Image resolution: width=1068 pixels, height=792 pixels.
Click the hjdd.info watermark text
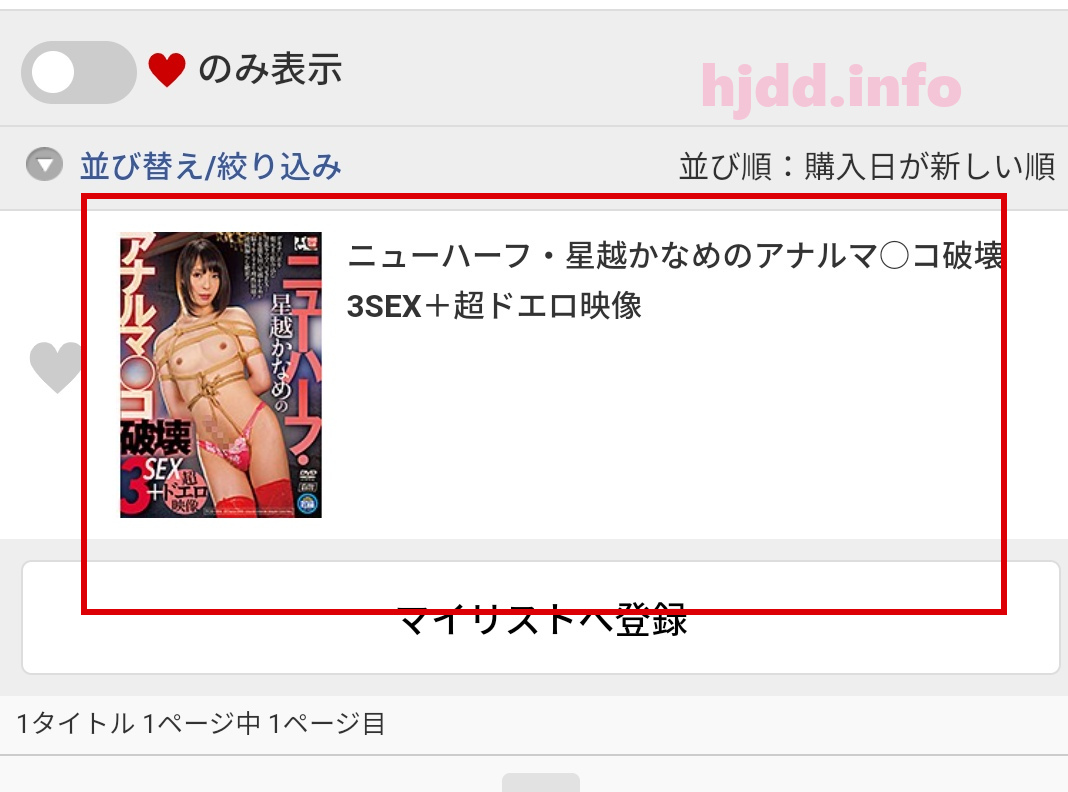(831, 87)
